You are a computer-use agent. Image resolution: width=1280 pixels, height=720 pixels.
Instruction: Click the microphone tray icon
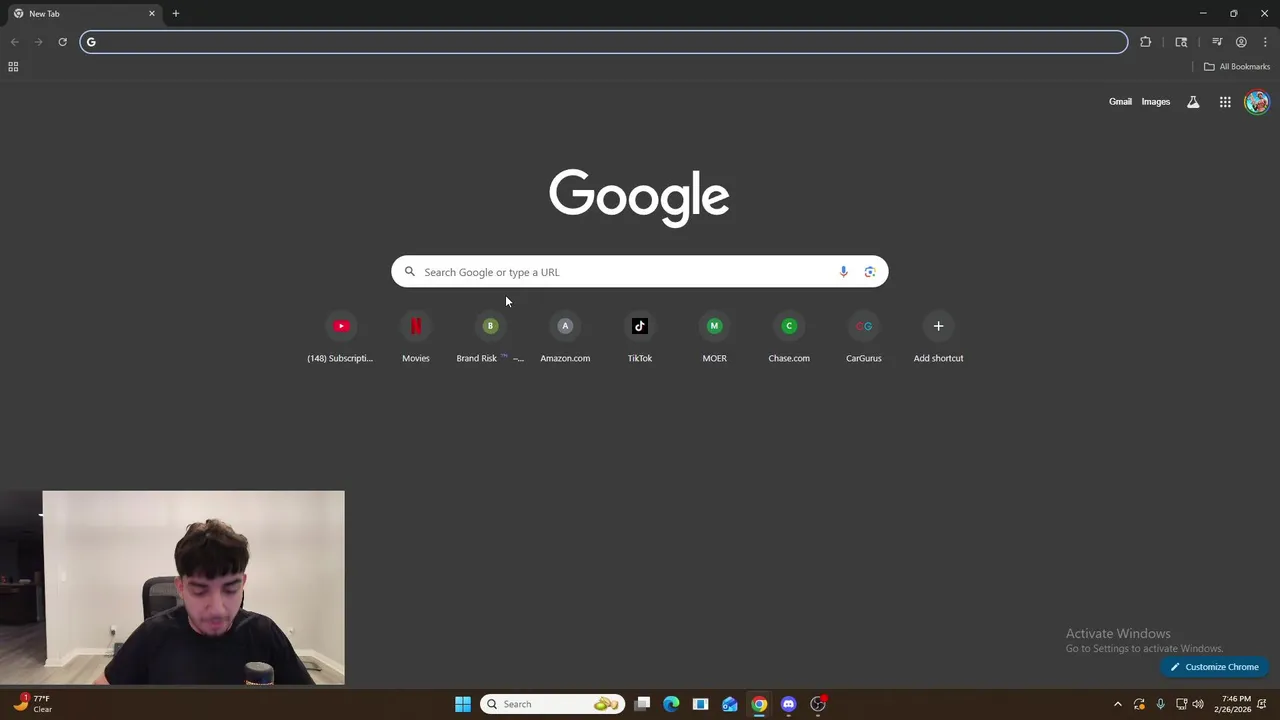[x=1160, y=704]
